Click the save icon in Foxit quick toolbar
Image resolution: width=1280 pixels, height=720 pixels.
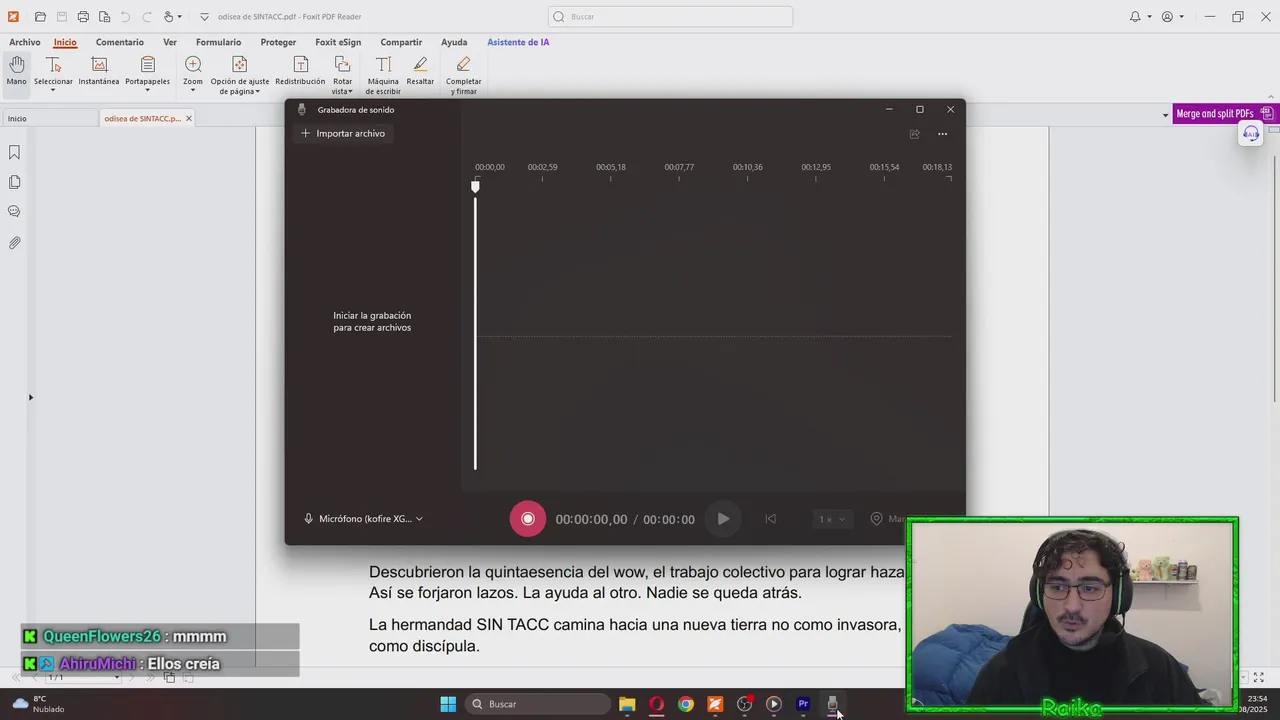pyautogui.click(x=62, y=17)
